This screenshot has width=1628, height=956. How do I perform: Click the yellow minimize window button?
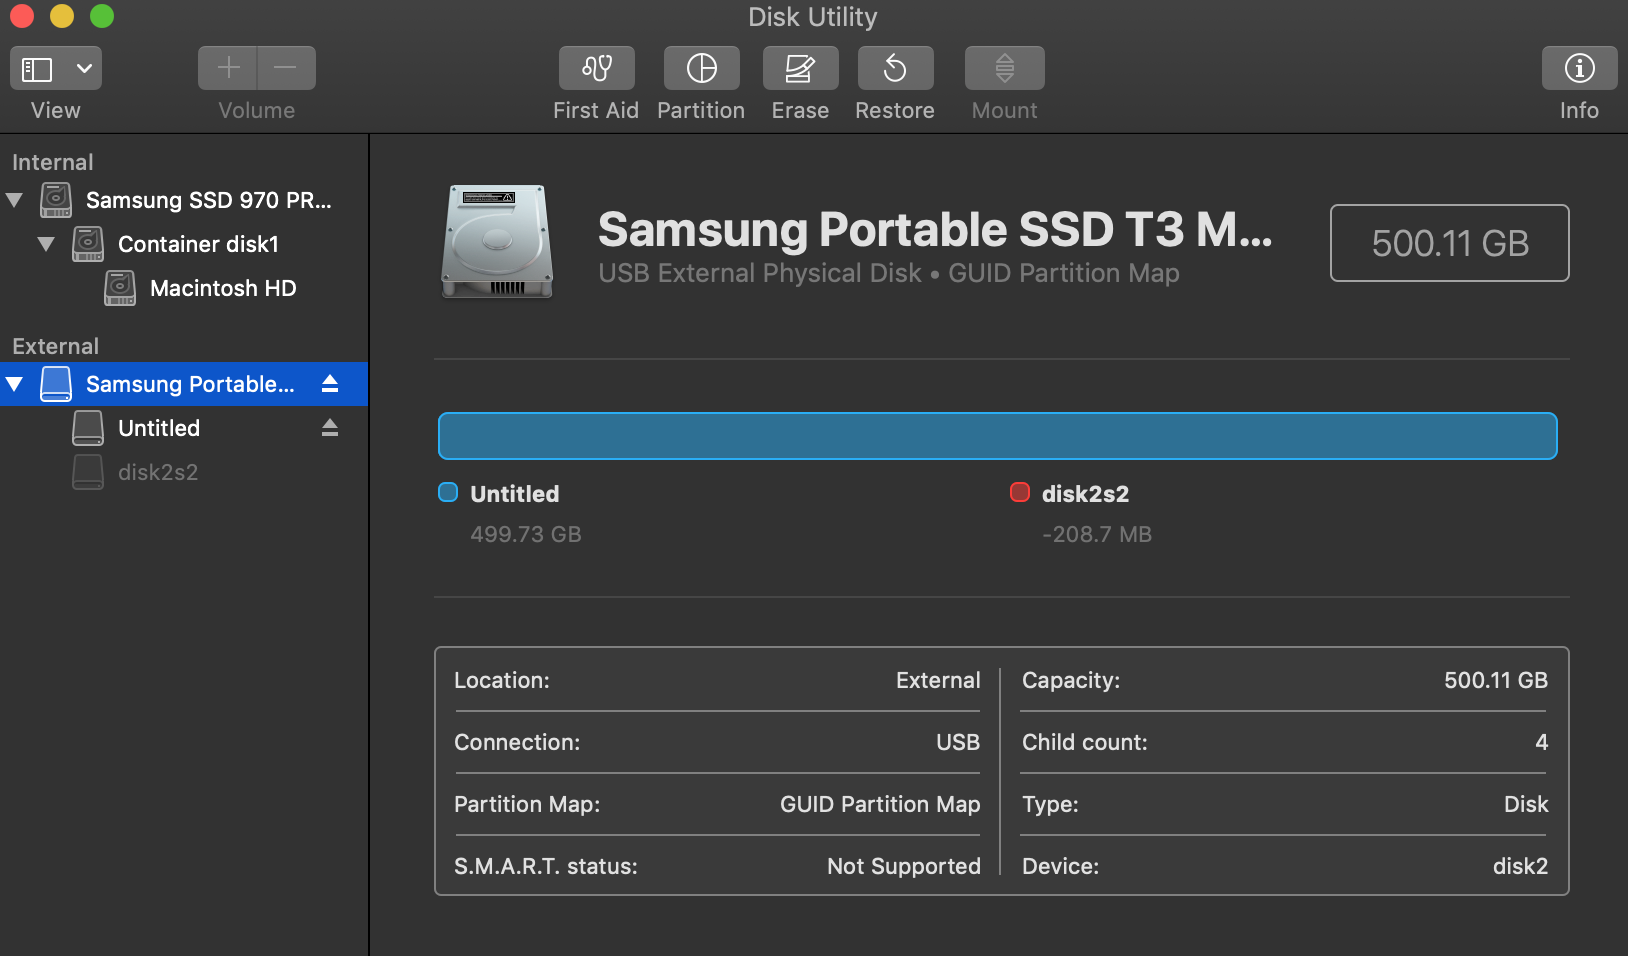(x=62, y=16)
